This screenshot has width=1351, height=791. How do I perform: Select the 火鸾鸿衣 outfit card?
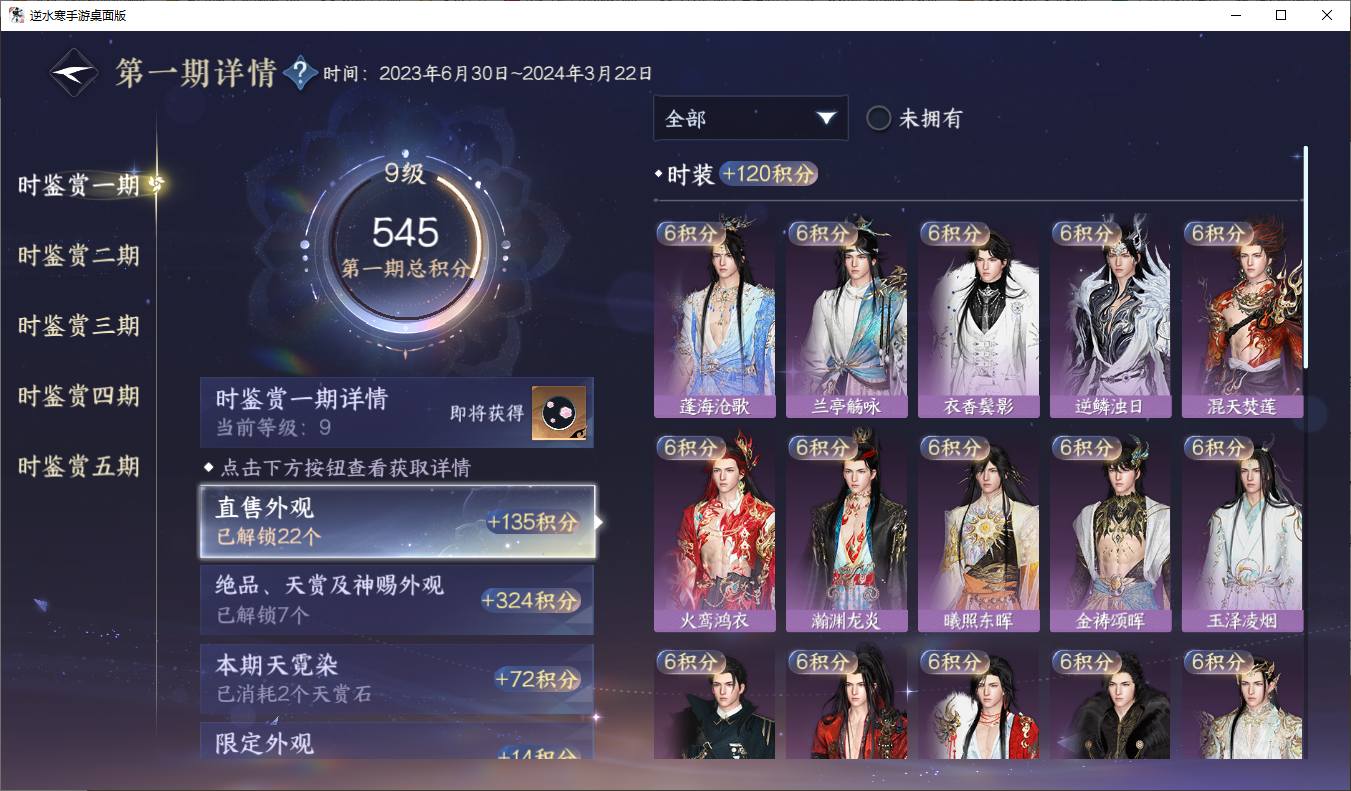coord(714,532)
